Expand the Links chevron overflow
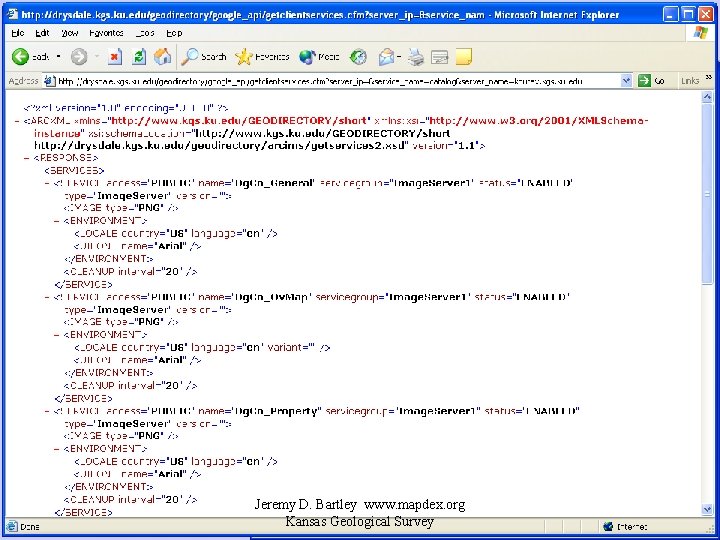This screenshot has height=540, width=720. (x=709, y=78)
